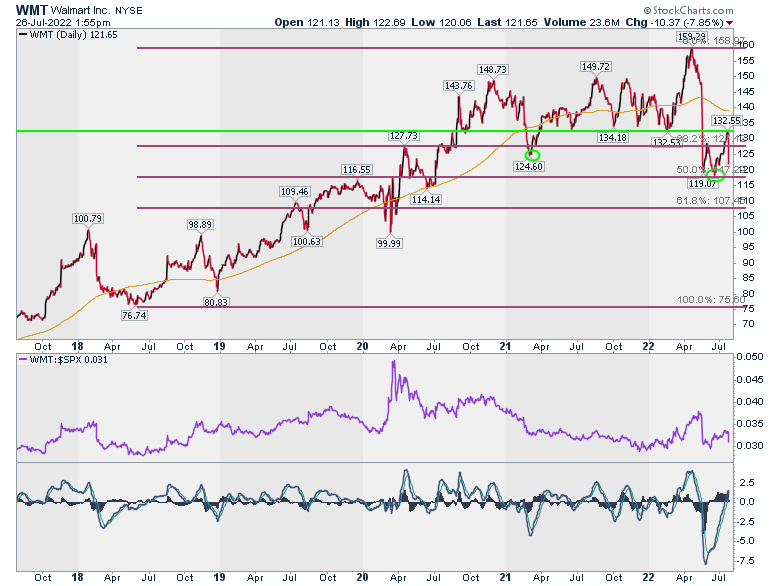Click the 80.83 low price label
Screen dimensions: 780x586
(x=215, y=302)
